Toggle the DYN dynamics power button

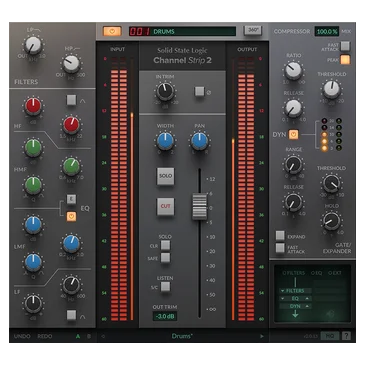(293, 134)
